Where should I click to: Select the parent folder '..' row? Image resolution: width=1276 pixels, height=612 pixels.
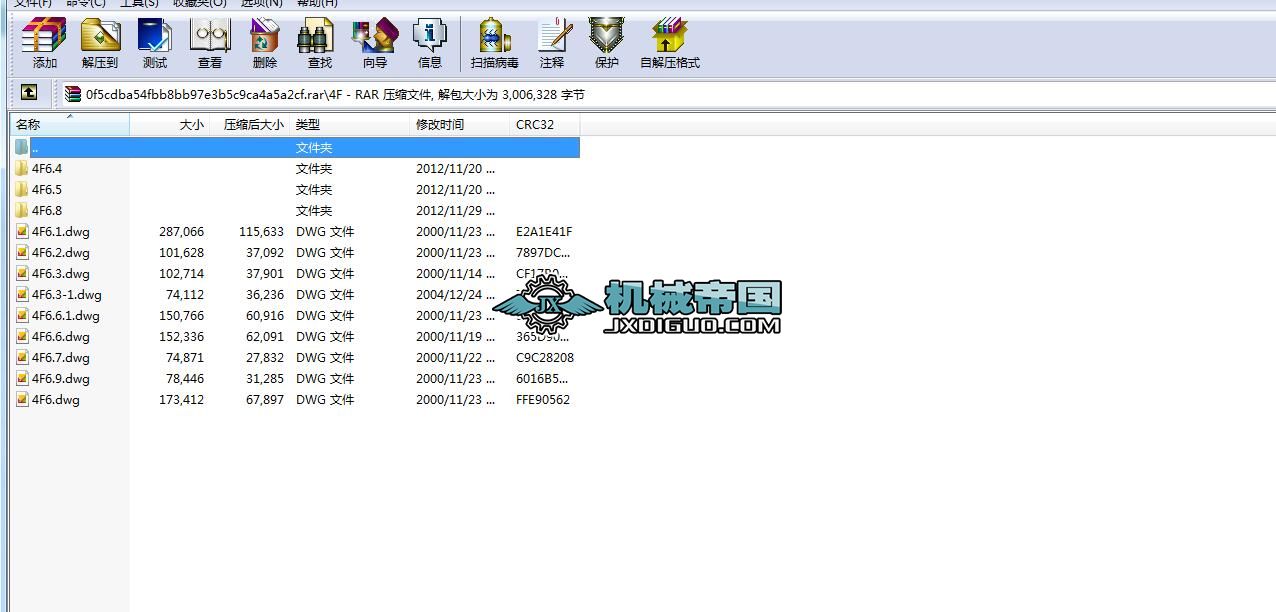point(297,147)
